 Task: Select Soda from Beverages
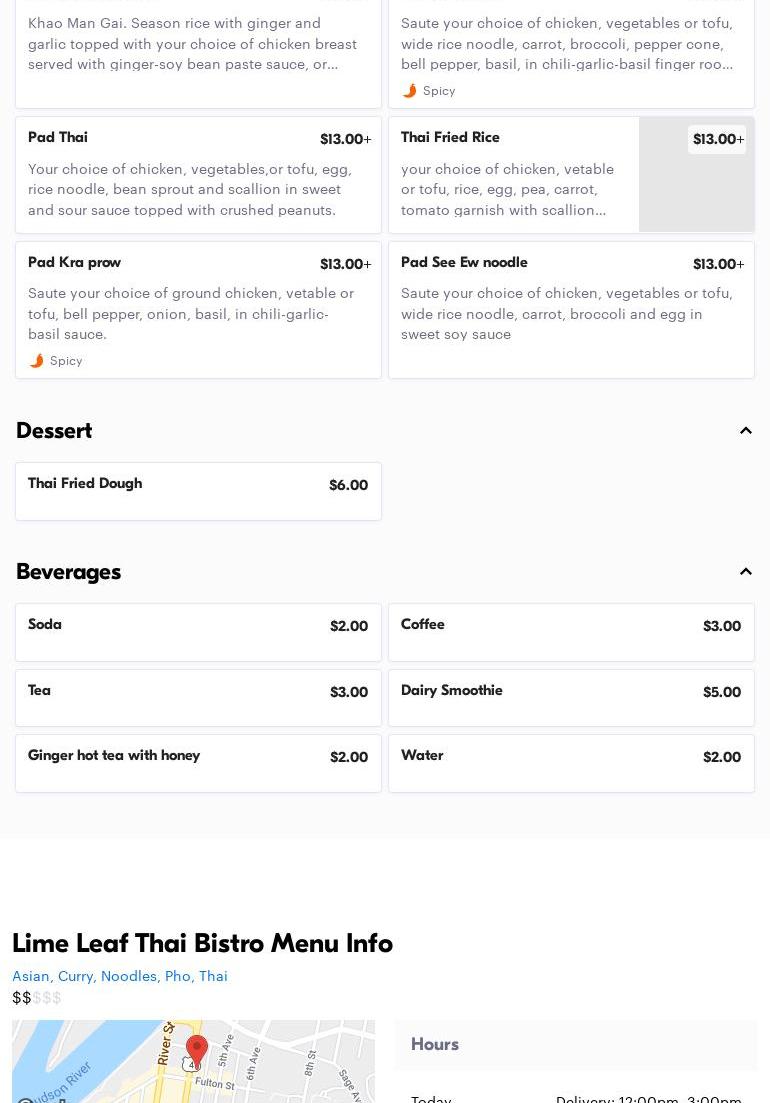click(x=198, y=632)
